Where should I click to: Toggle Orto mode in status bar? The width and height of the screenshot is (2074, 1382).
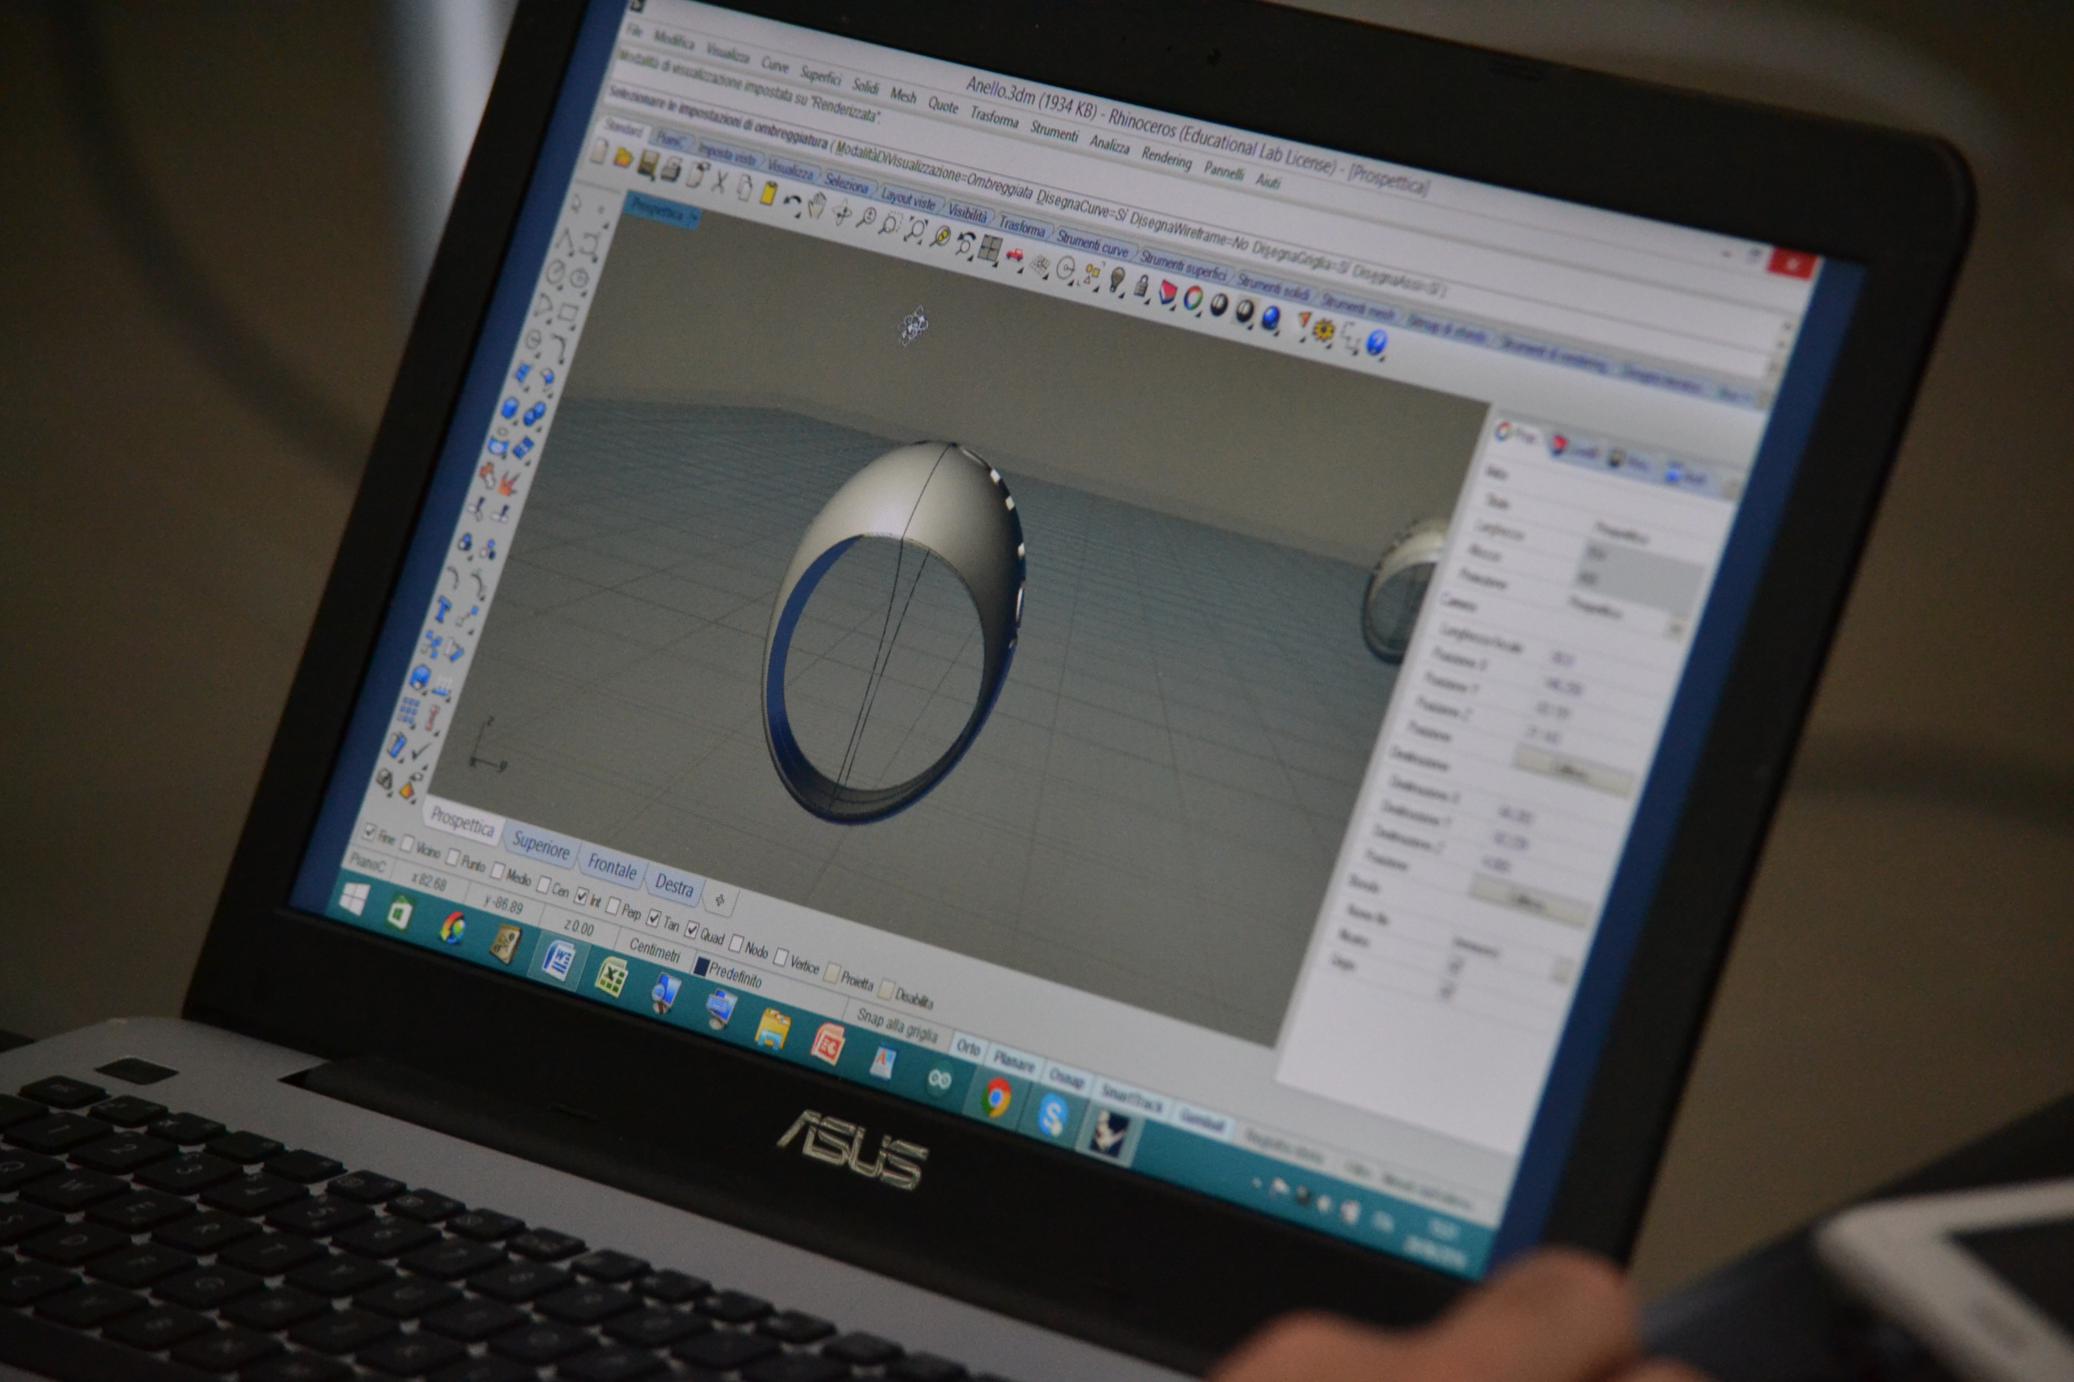point(968,1048)
